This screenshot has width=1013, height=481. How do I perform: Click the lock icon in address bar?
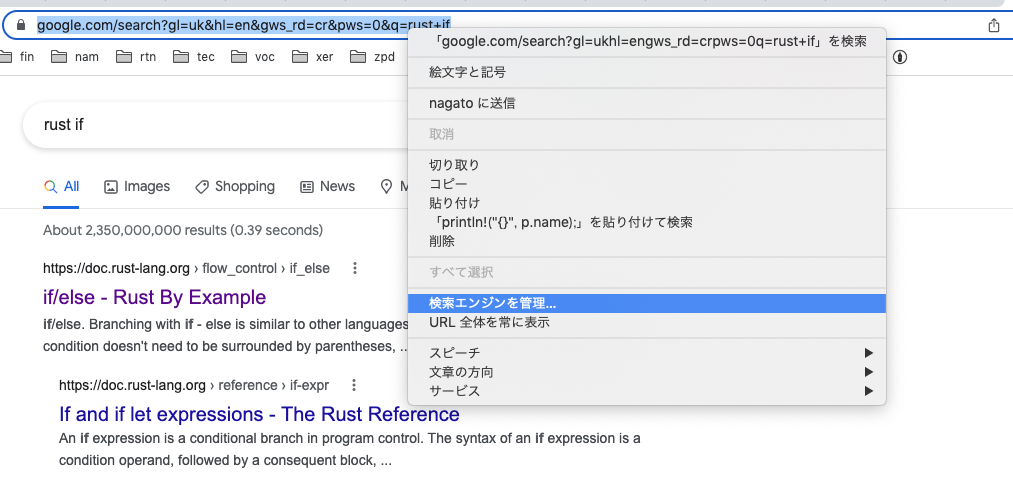[x=21, y=25]
